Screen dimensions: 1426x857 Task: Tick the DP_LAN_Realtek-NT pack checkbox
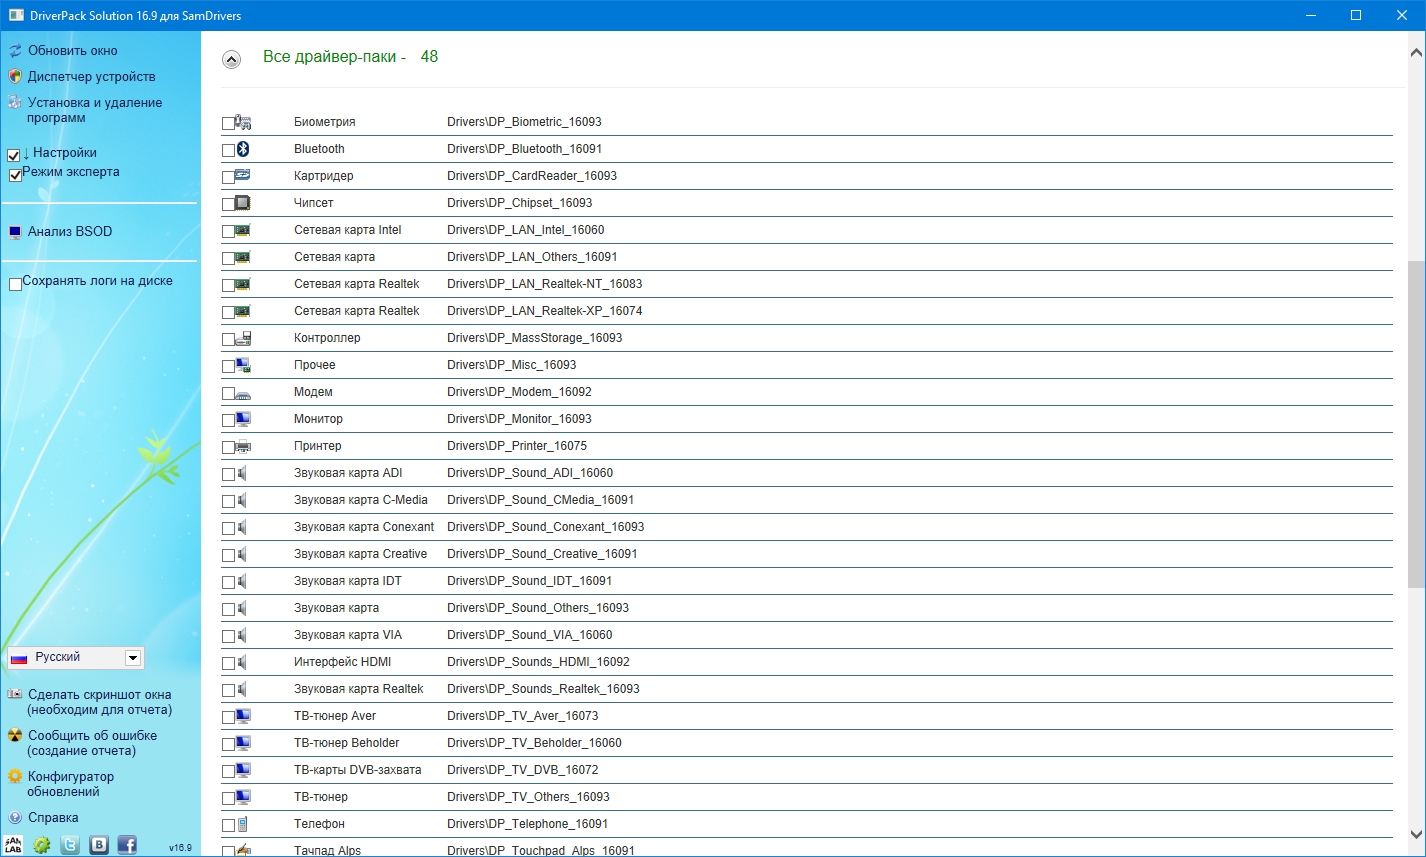[x=228, y=285]
